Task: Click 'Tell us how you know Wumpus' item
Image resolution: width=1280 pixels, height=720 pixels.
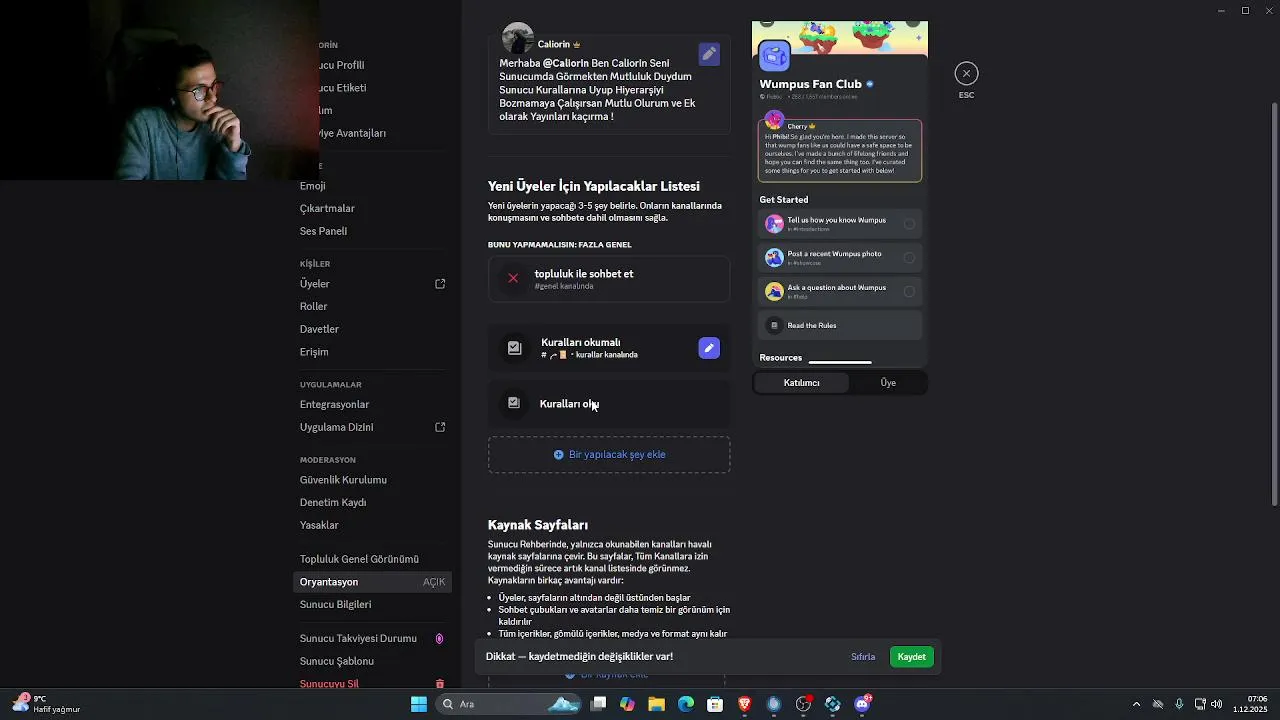Action: coord(840,224)
